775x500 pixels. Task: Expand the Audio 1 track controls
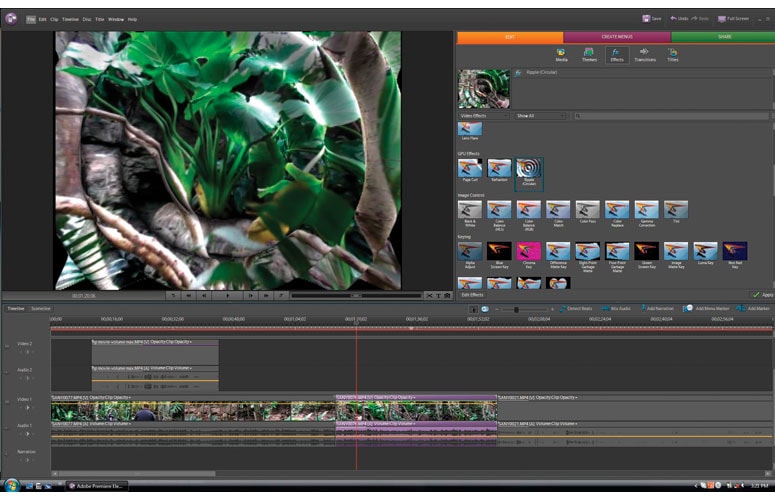[27, 434]
